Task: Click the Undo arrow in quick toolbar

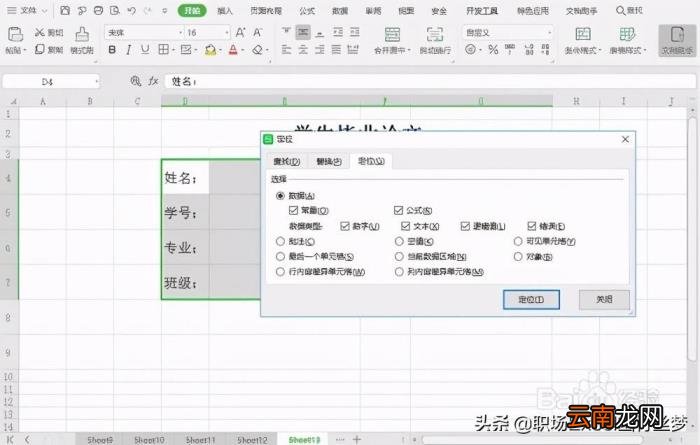Action: pos(131,10)
